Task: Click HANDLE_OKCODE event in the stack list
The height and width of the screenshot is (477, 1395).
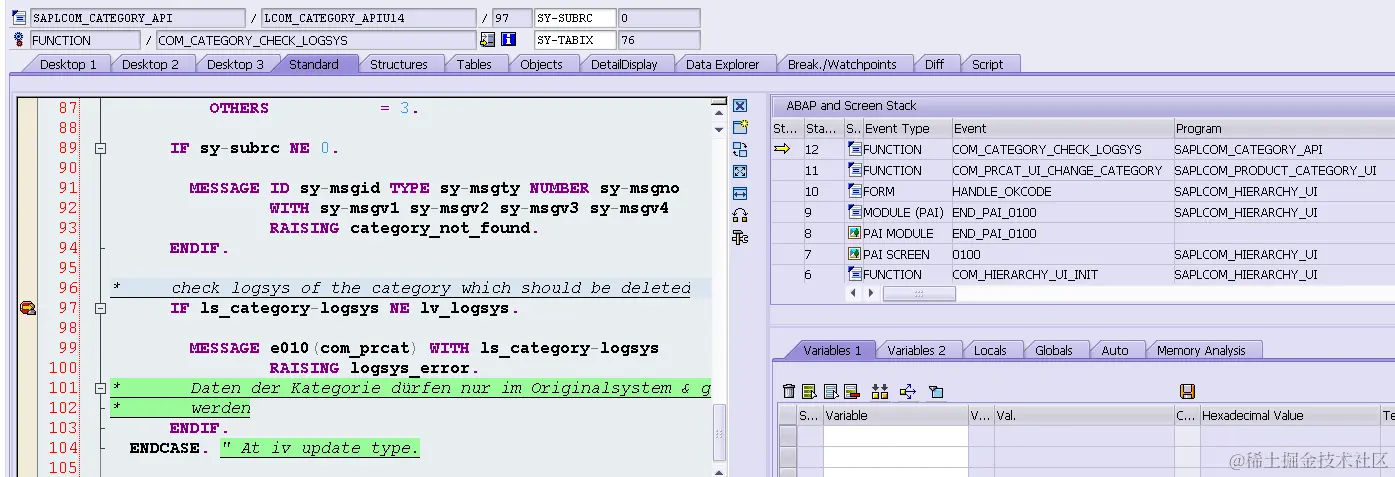Action: click(x=1001, y=191)
